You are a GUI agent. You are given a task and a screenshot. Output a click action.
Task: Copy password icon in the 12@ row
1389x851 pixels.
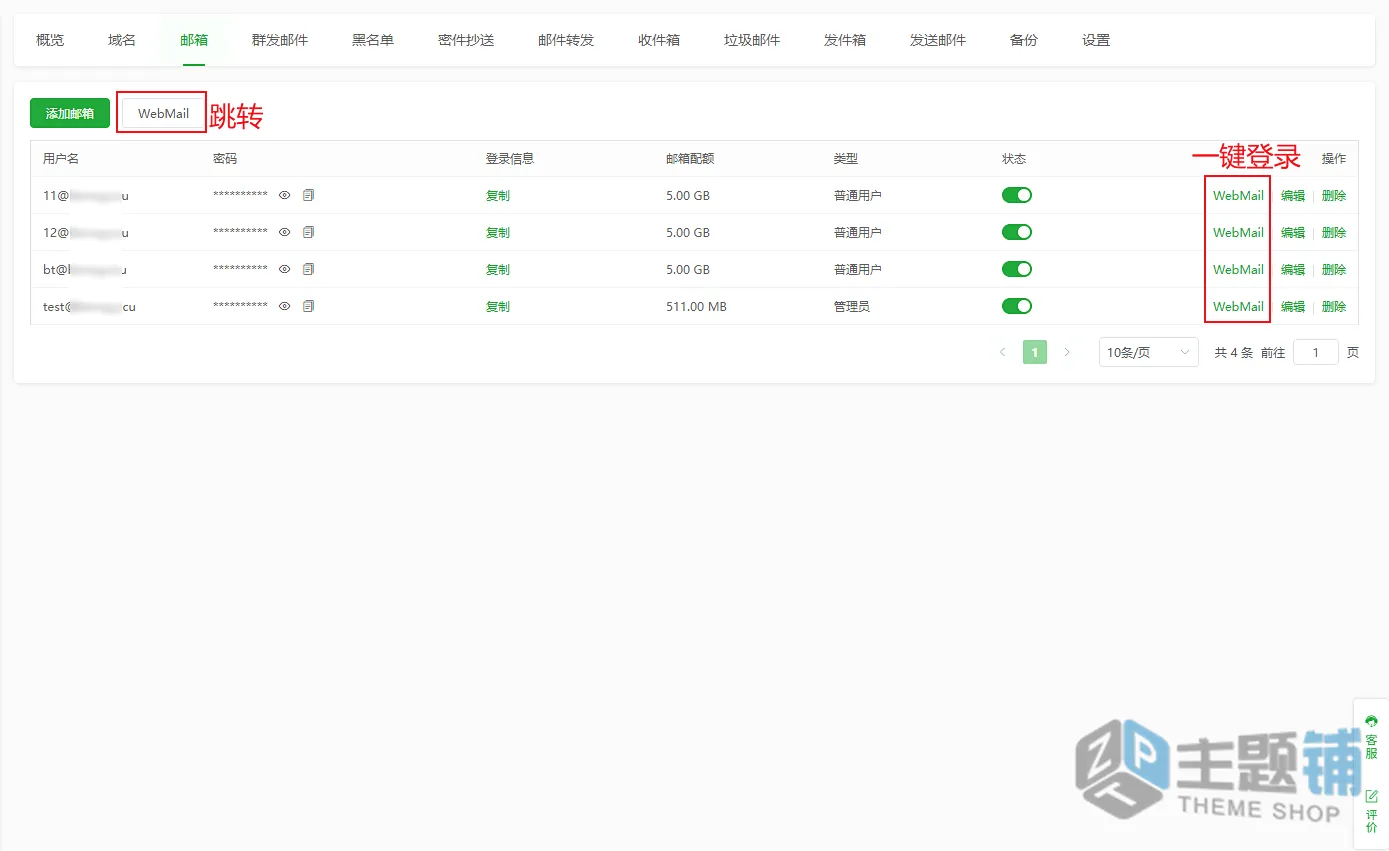tap(308, 233)
